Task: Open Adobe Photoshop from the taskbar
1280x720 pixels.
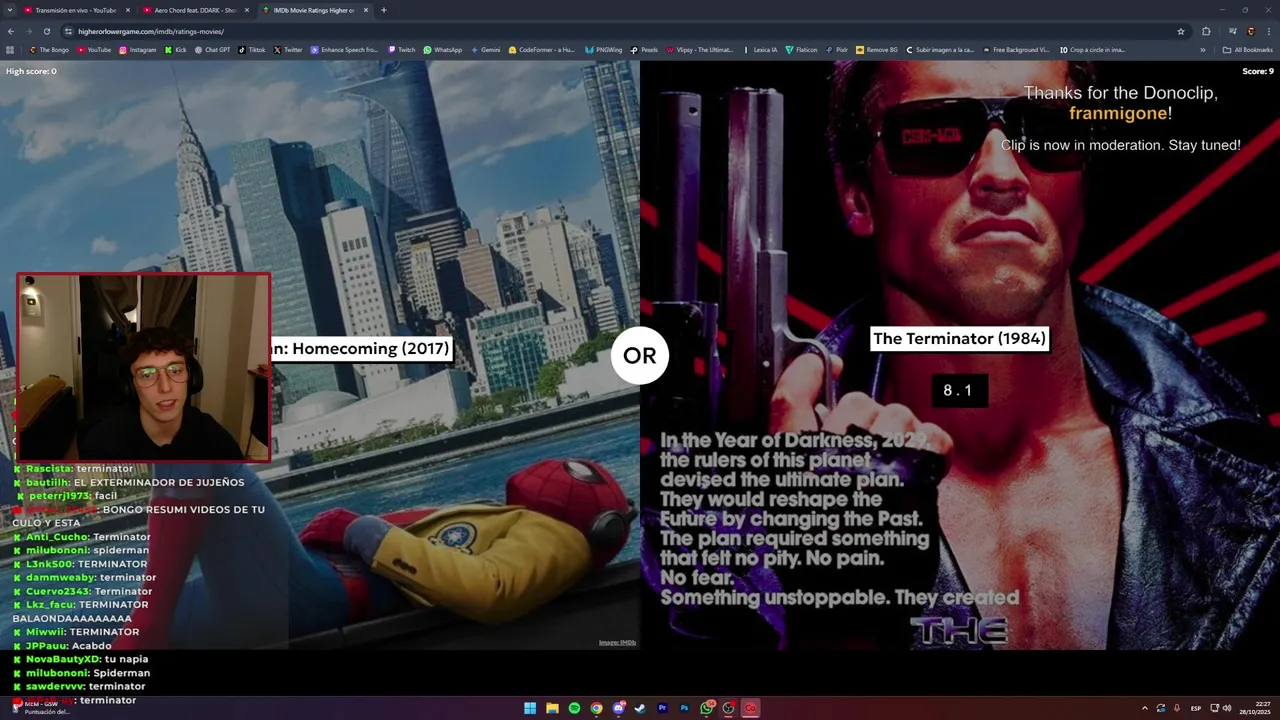Action: (684, 708)
